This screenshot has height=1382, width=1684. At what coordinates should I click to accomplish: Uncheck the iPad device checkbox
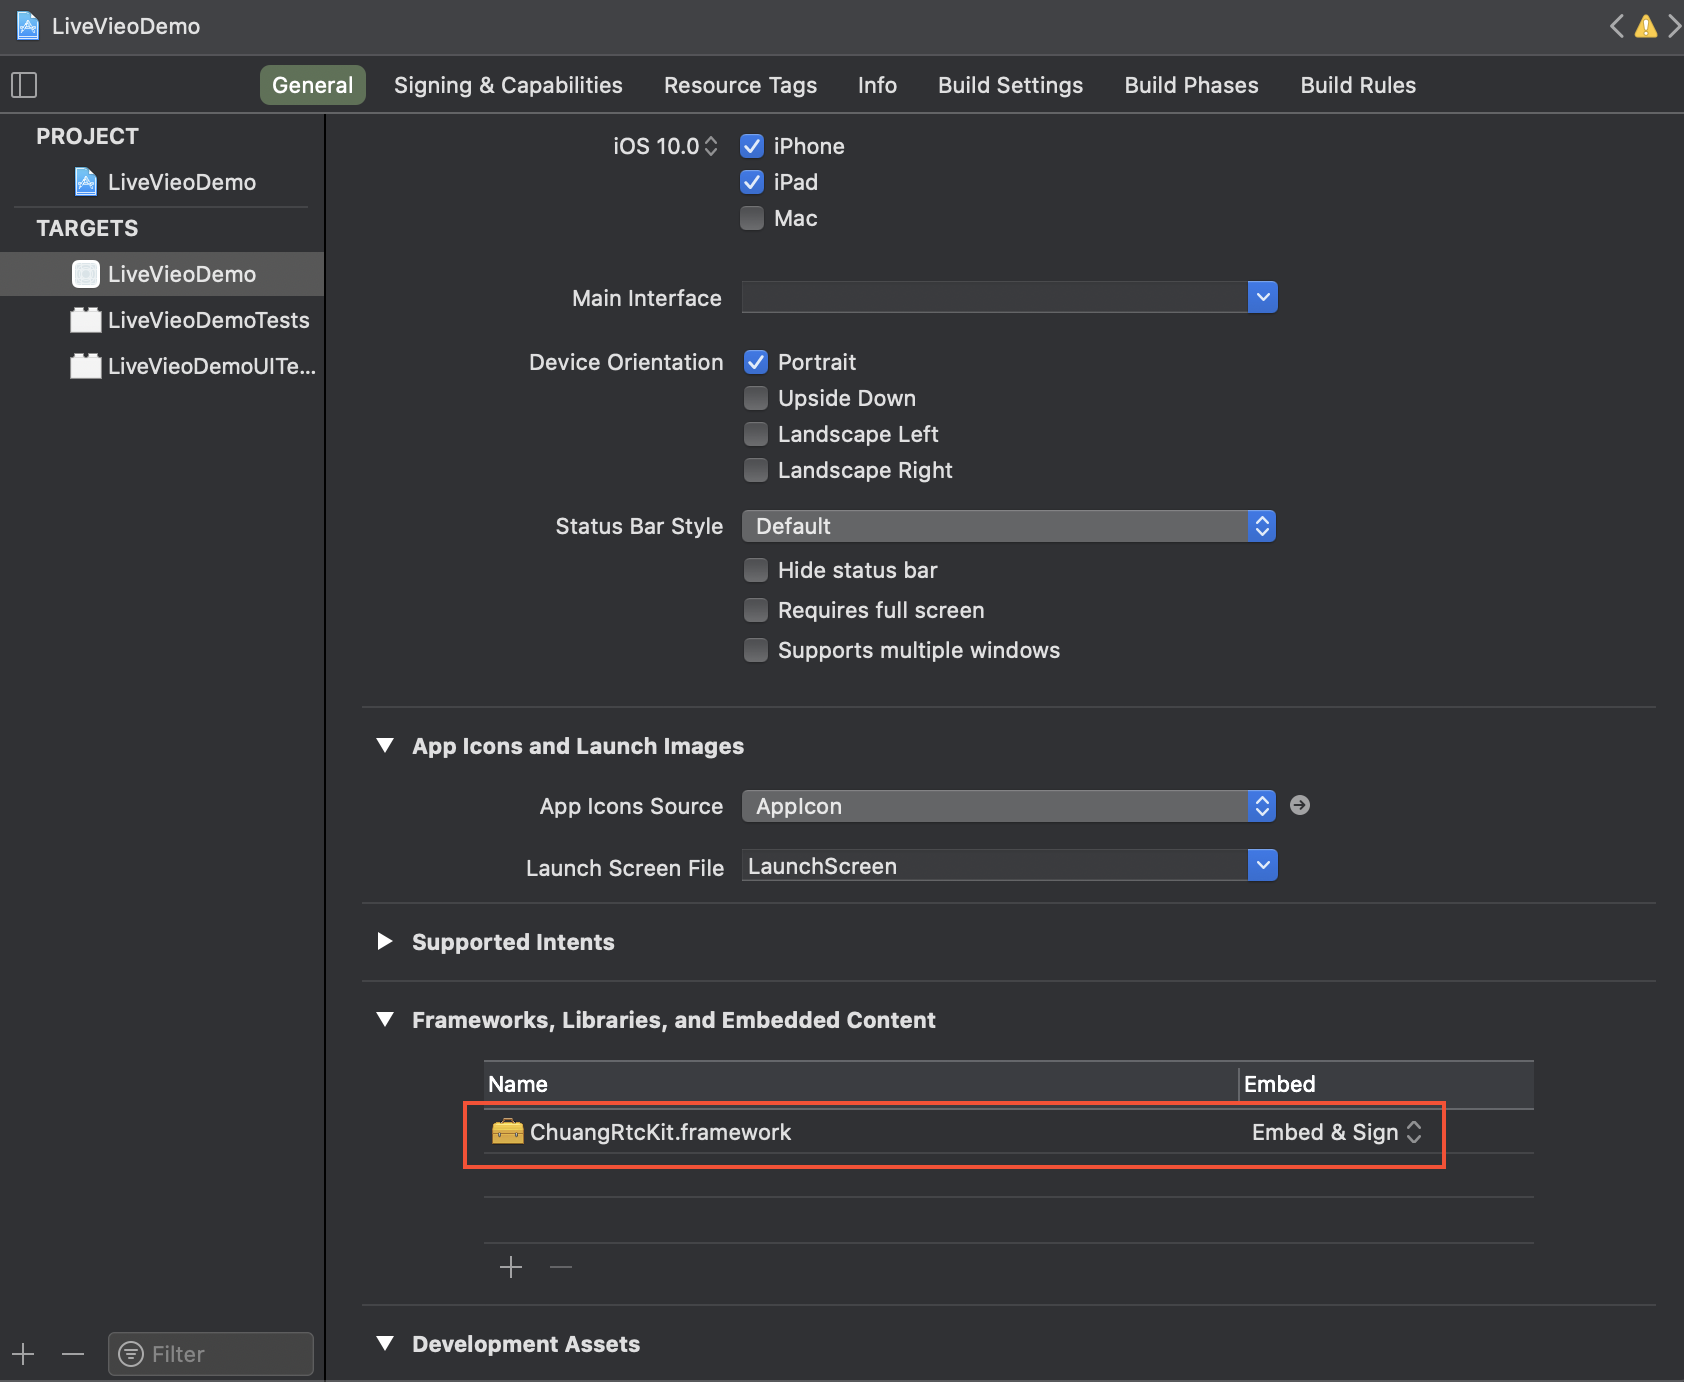point(752,182)
